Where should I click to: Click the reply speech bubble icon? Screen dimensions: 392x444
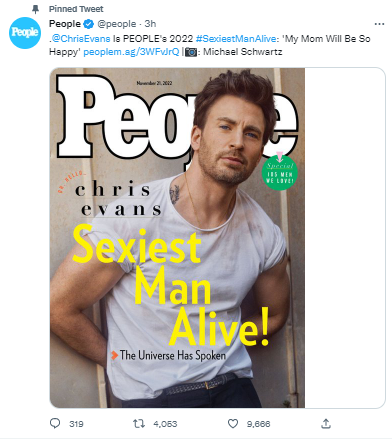(55, 423)
